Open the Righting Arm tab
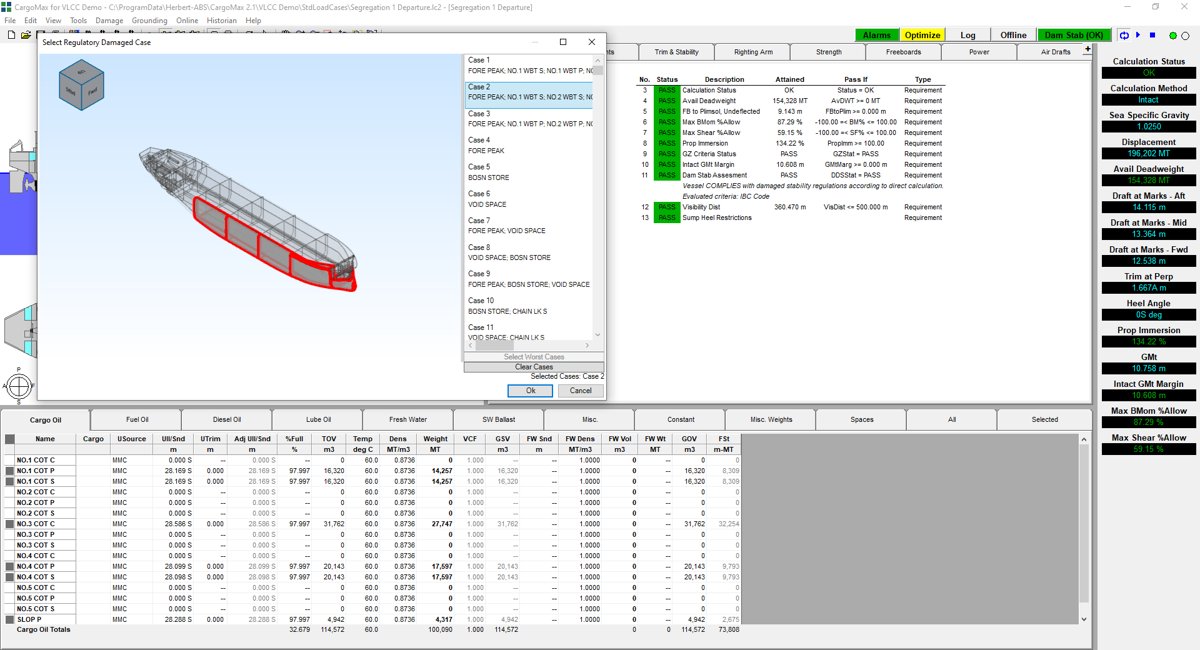 tap(752, 51)
